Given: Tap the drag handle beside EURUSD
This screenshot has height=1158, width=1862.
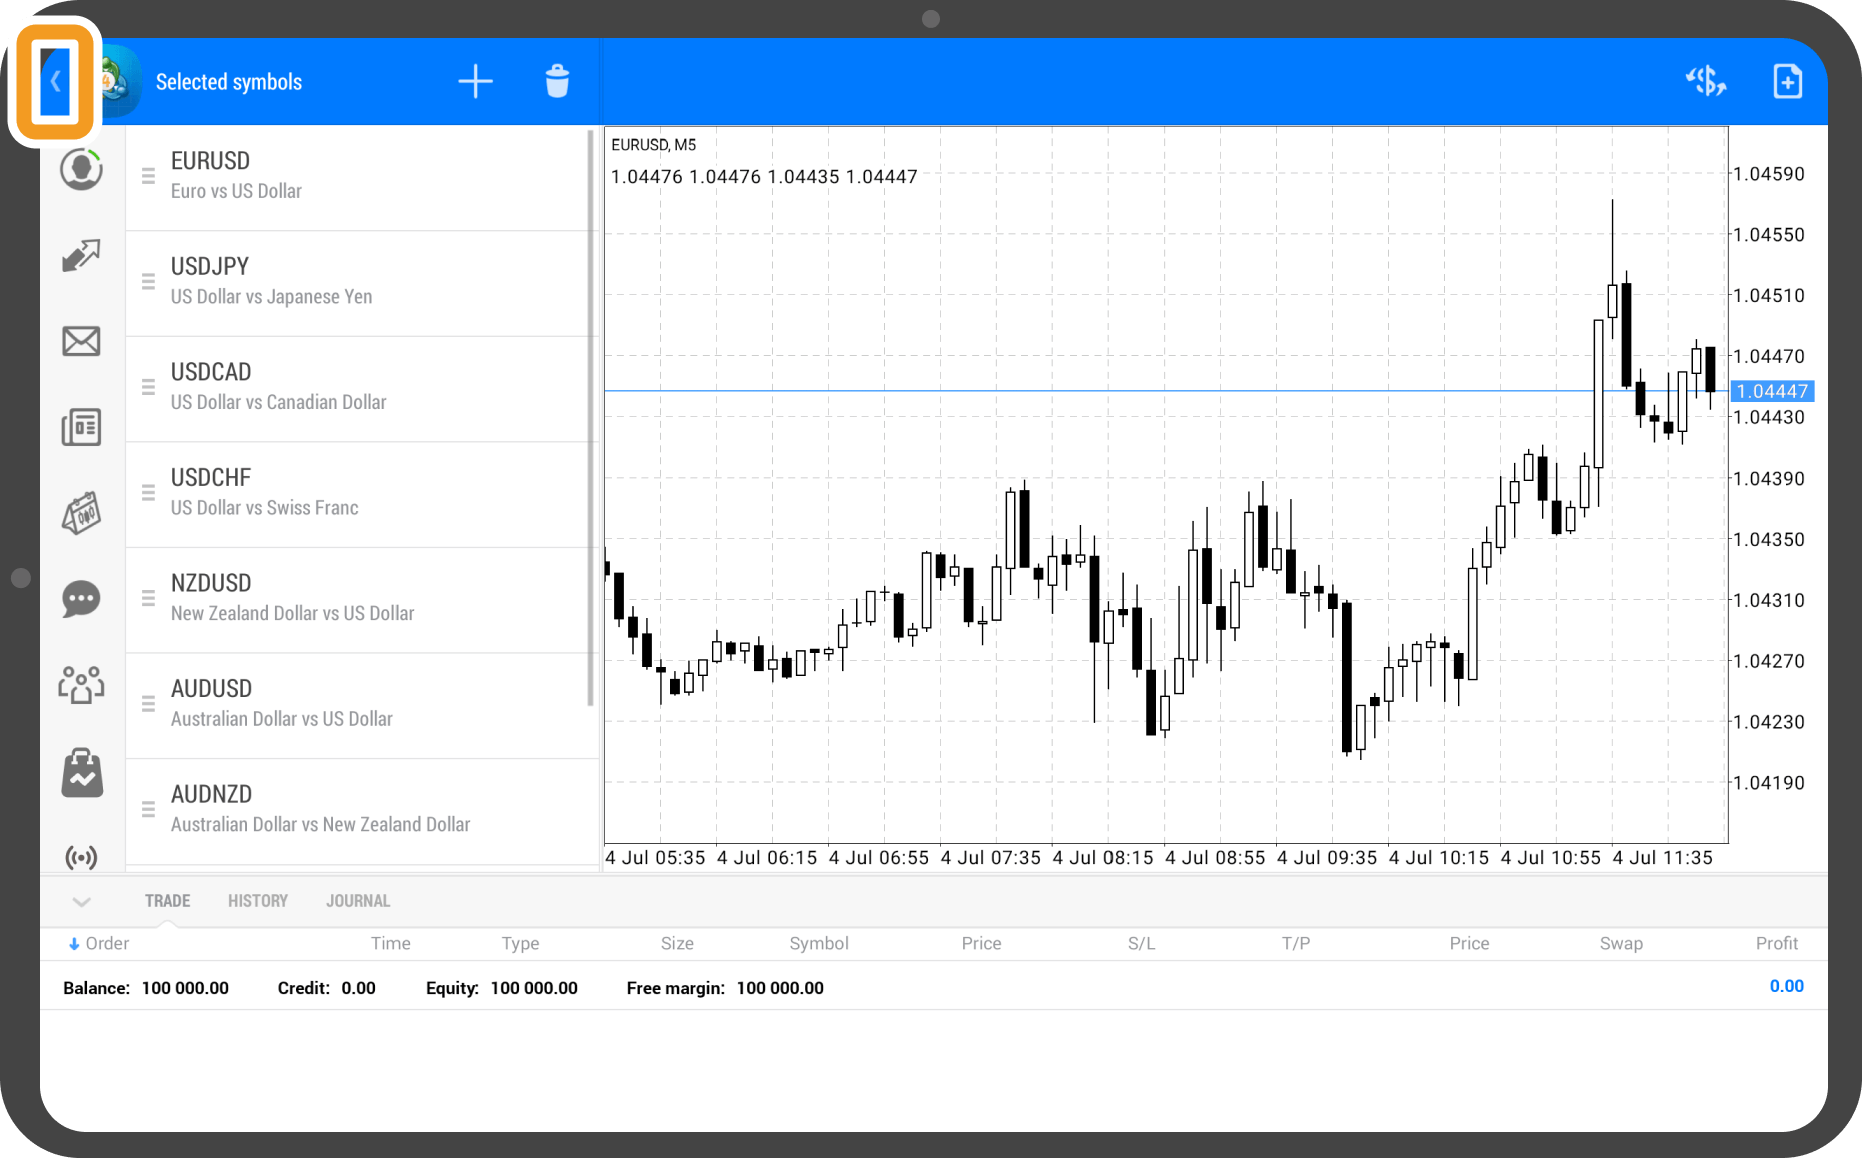Looking at the screenshot, I should (148, 176).
